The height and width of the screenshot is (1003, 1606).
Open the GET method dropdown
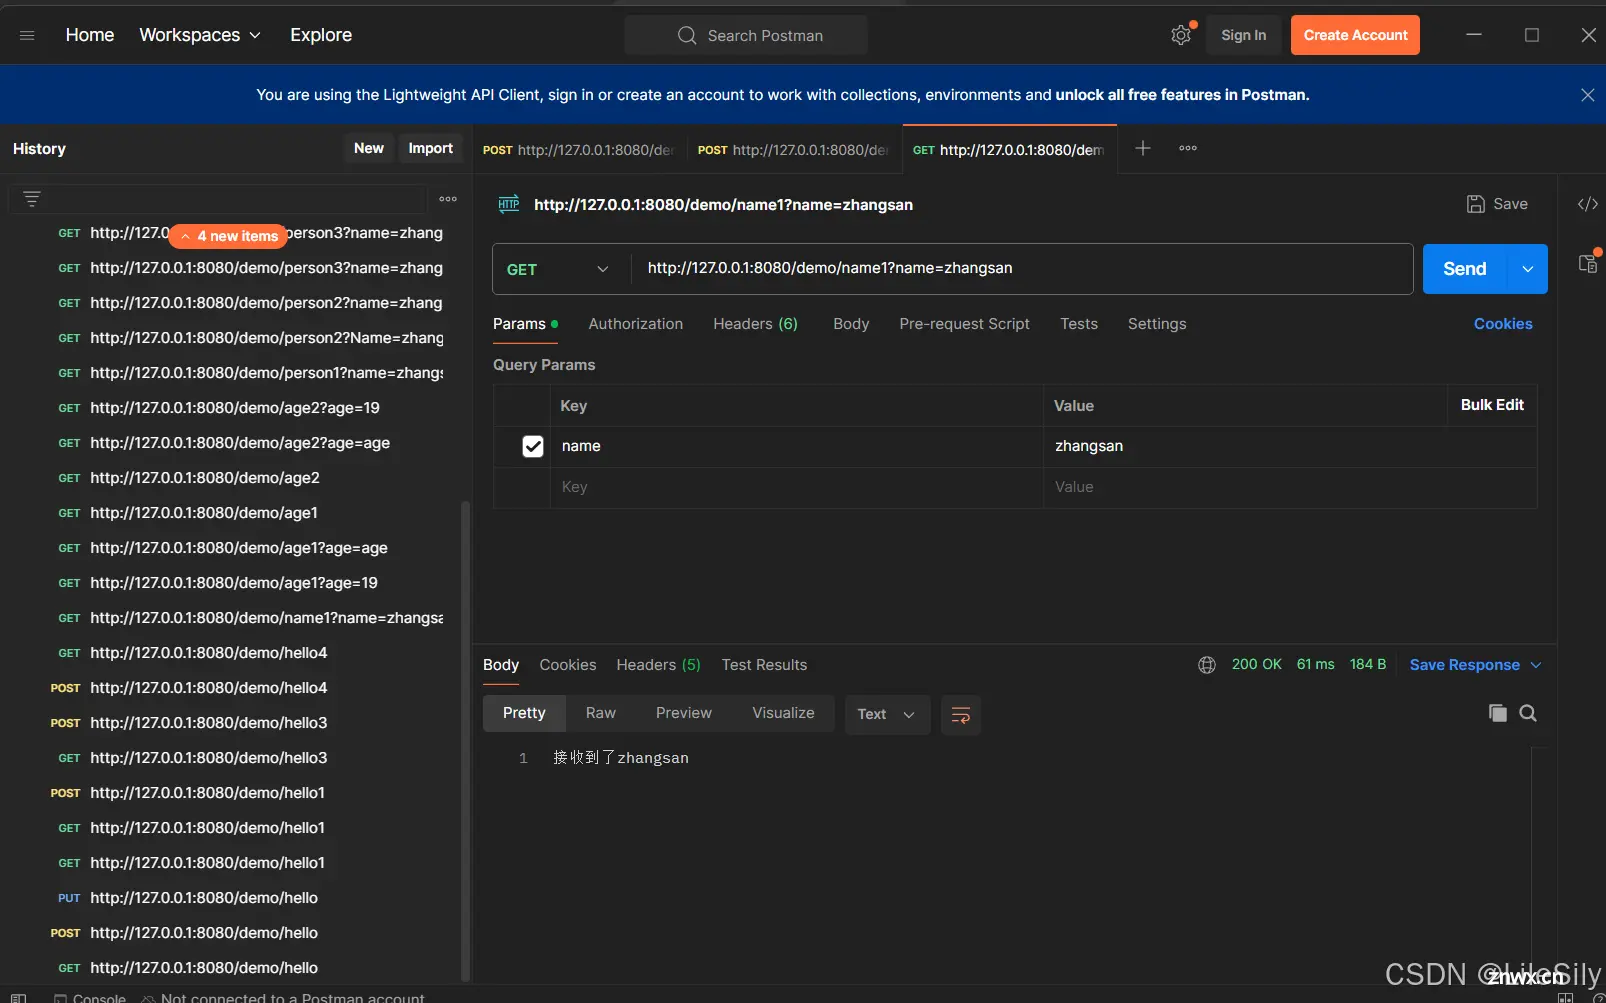click(558, 269)
